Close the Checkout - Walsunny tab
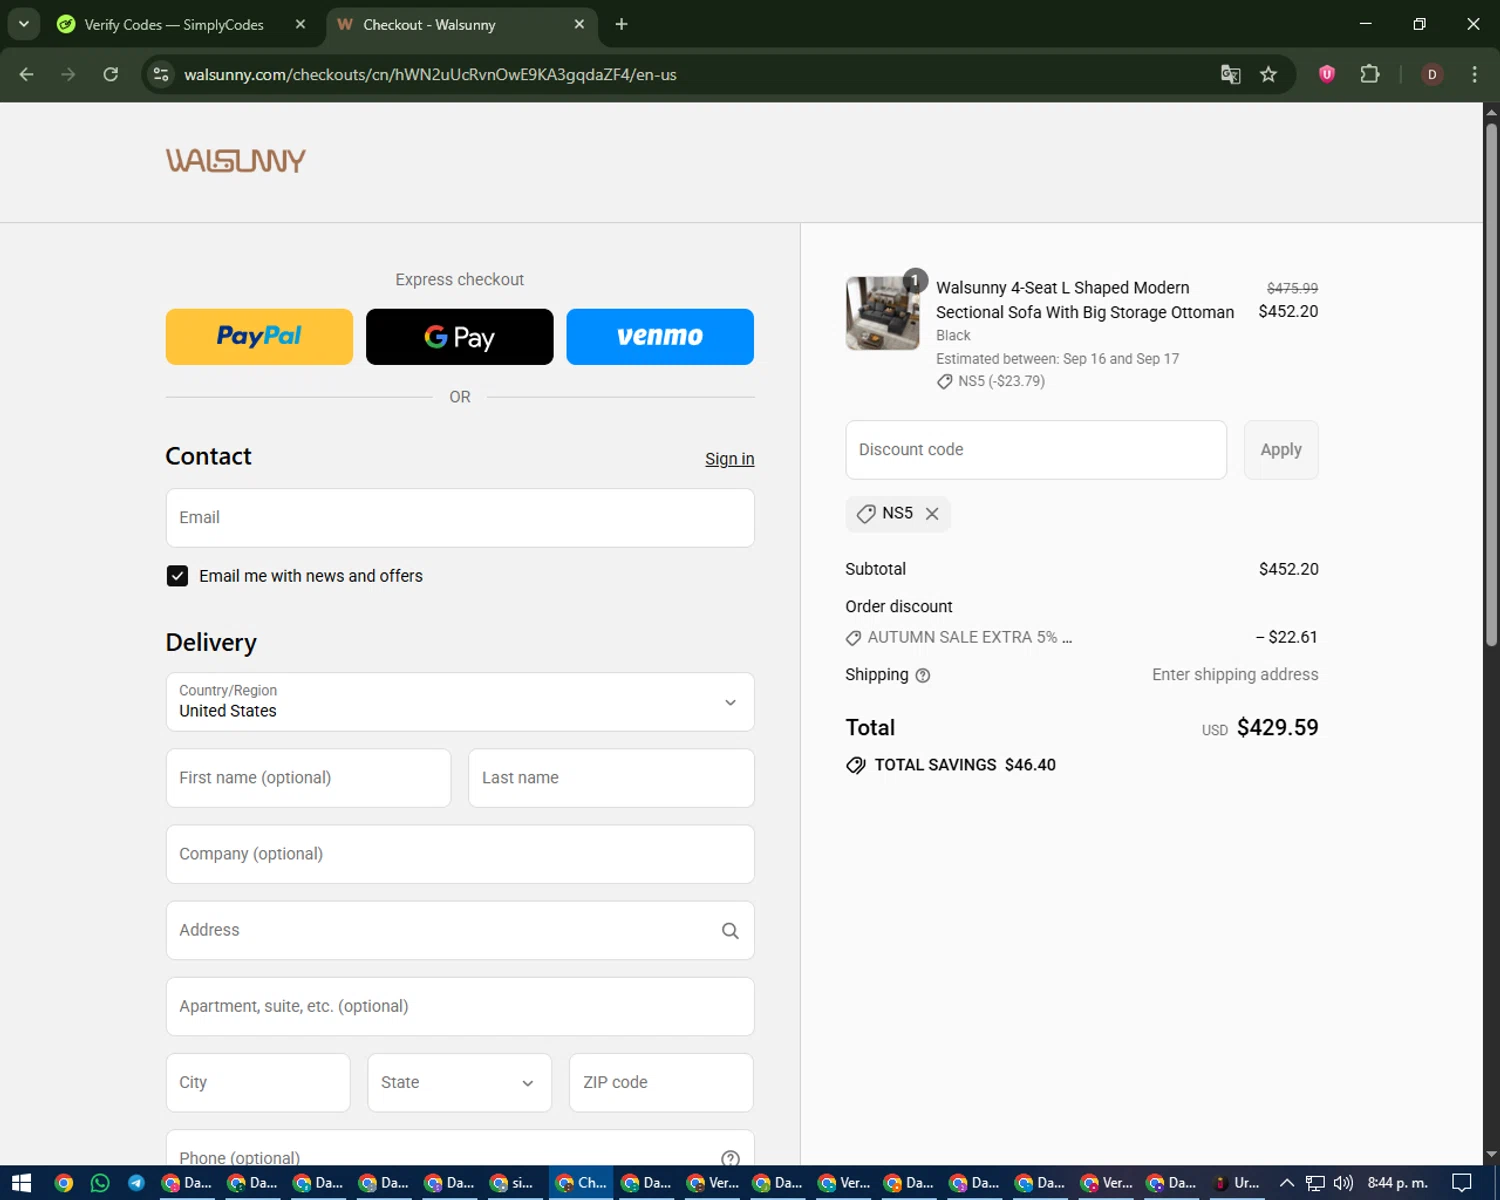The image size is (1500, 1200). pos(579,24)
